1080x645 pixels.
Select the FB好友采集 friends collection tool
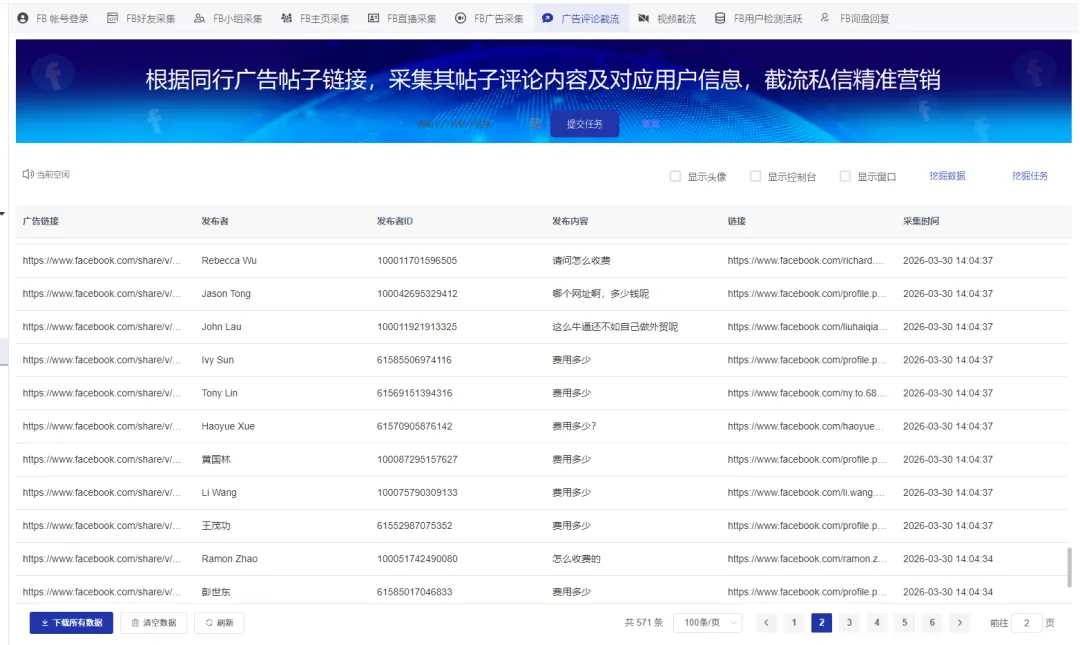coord(141,17)
